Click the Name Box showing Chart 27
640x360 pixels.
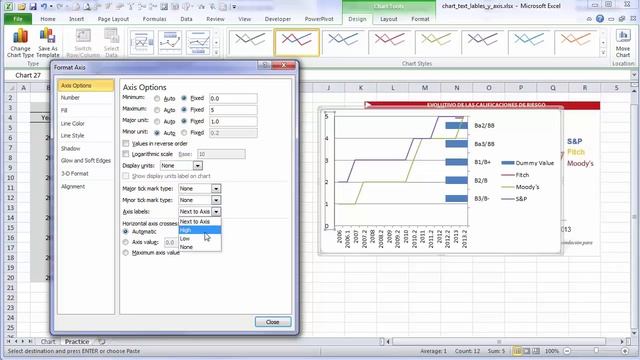(28, 75)
